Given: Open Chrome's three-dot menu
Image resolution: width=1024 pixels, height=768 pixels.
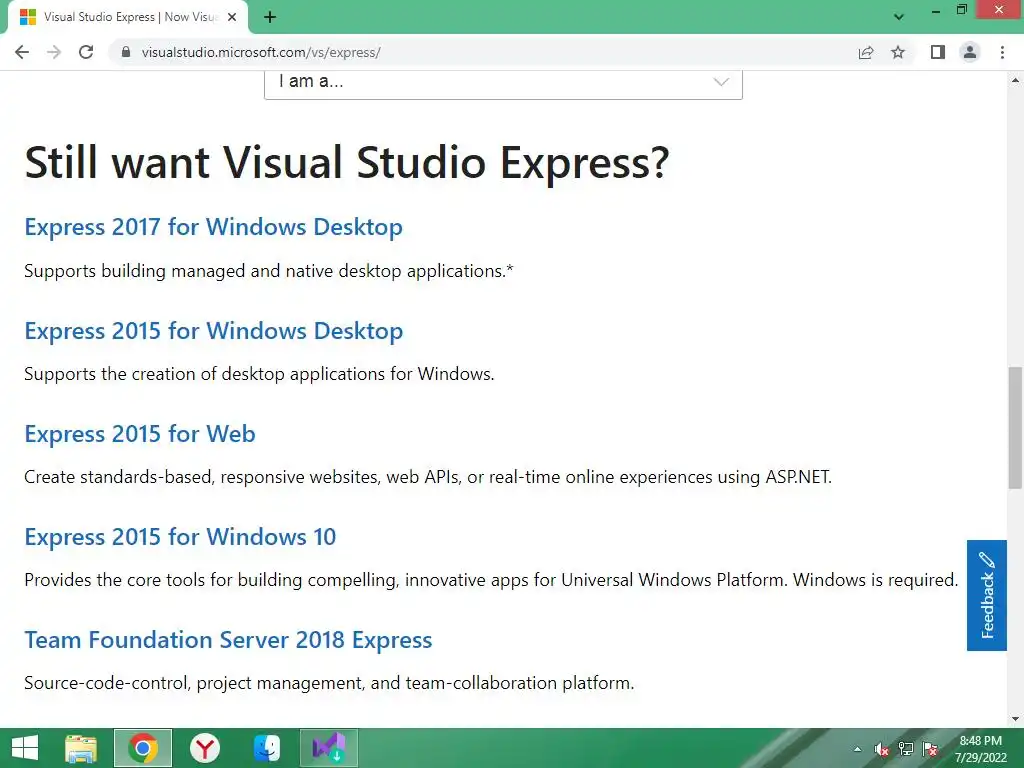Looking at the screenshot, I should pos(1002,52).
